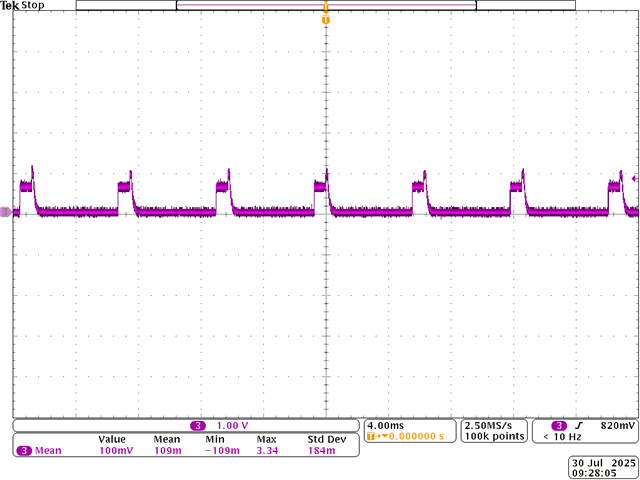Click the 2.50MS/s sample rate readout
The image size is (640, 480).
click(488, 425)
